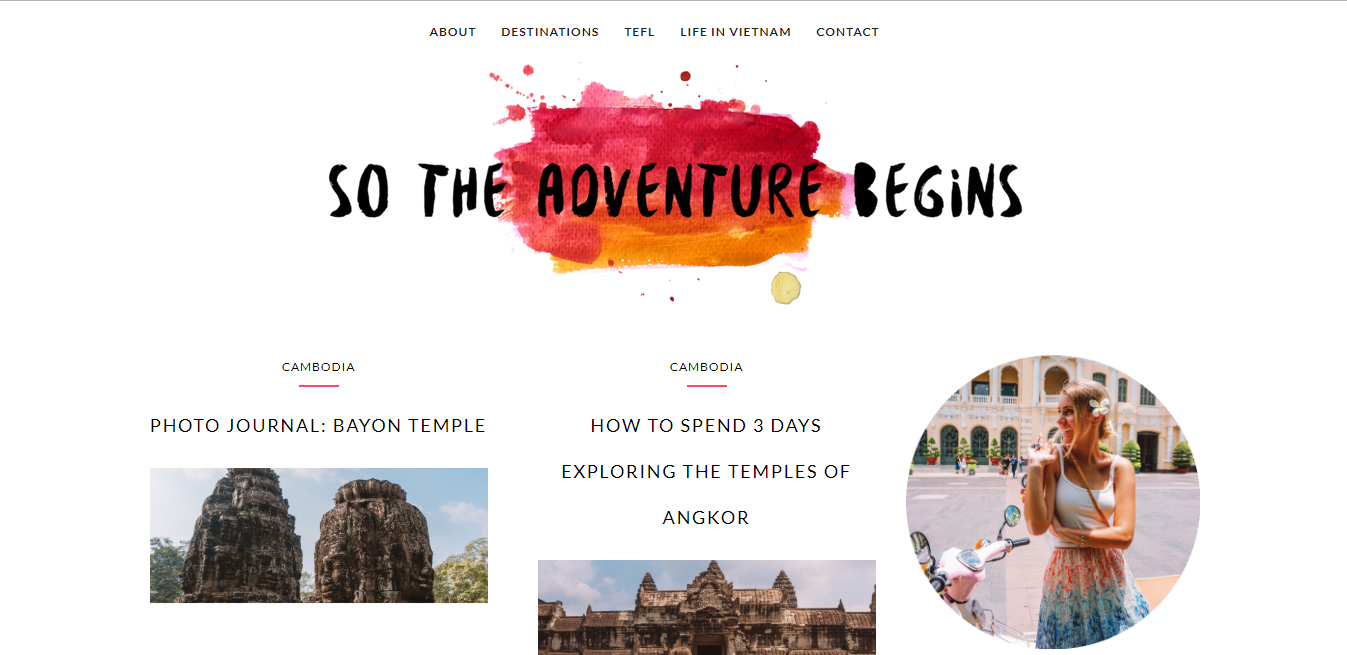Open the About page
The height and width of the screenshot is (655, 1347).
pyautogui.click(x=453, y=32)
